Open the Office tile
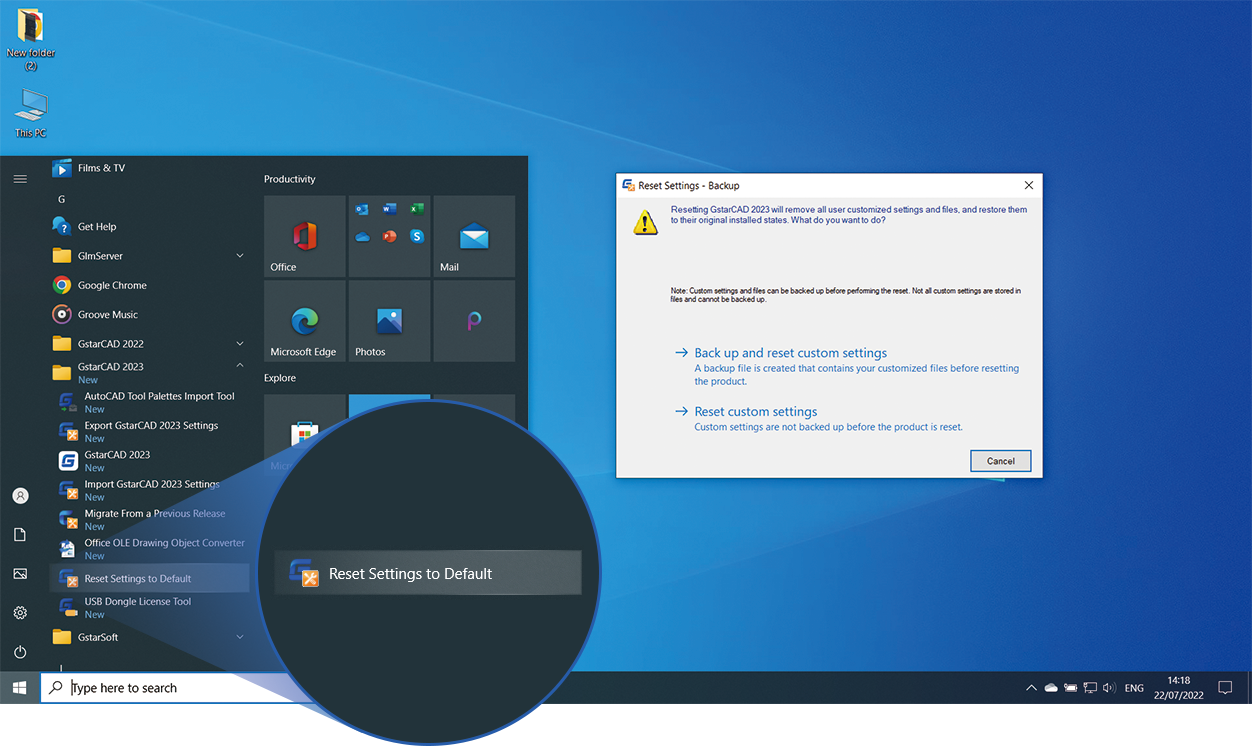The height and width of the screenshot is (746, 1252). coord(305,236)
